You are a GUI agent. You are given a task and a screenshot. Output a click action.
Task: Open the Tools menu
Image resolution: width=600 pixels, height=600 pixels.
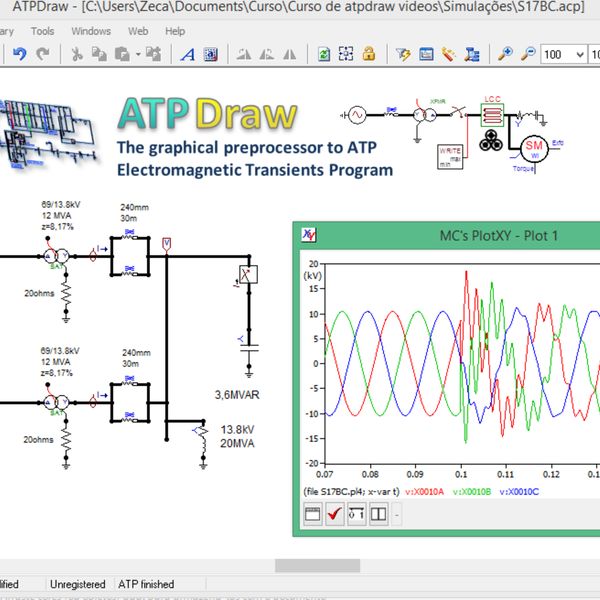pos(42,31)
